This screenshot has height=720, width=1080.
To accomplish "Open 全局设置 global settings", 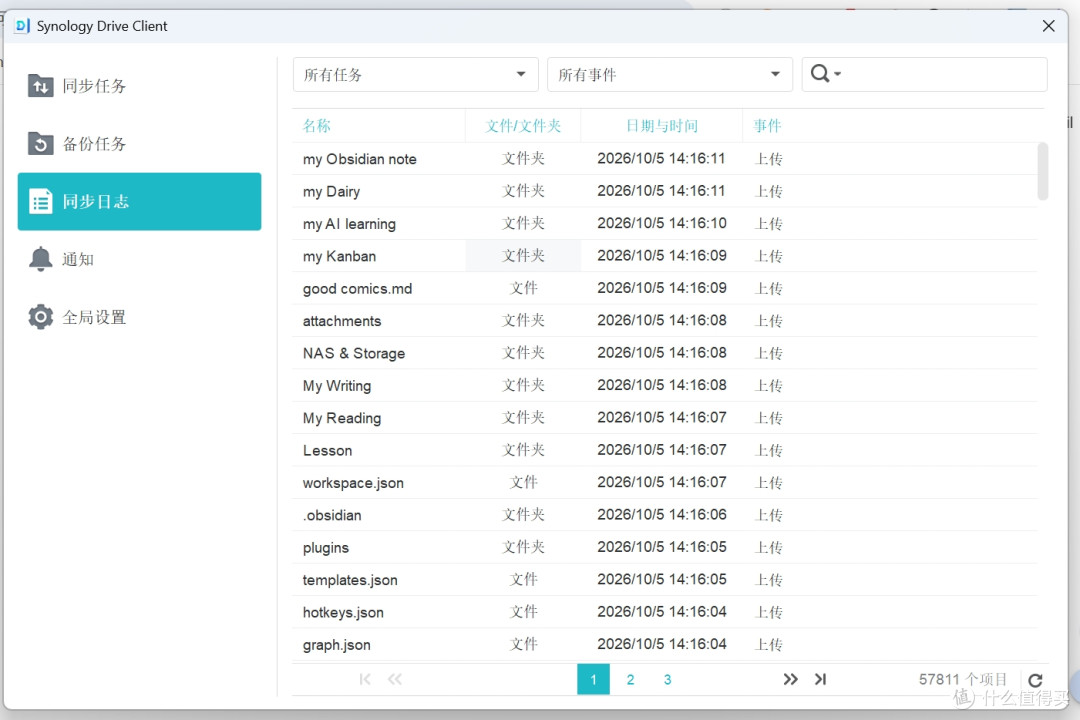I will (139, 317).
